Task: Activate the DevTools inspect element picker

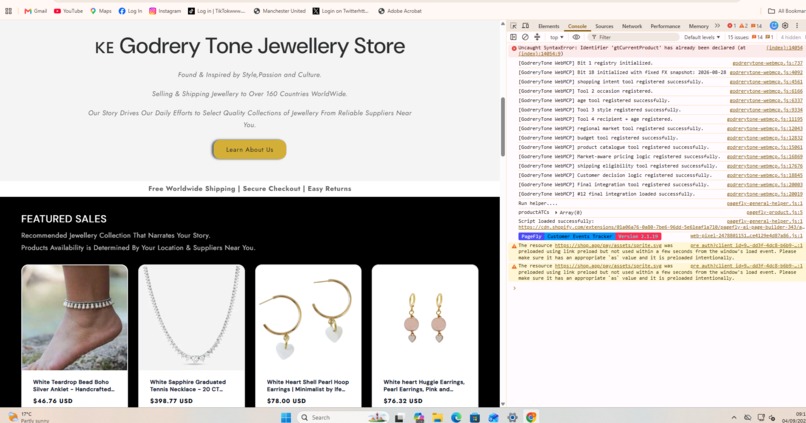Action: pyautogui.click(x=514, y=26)
